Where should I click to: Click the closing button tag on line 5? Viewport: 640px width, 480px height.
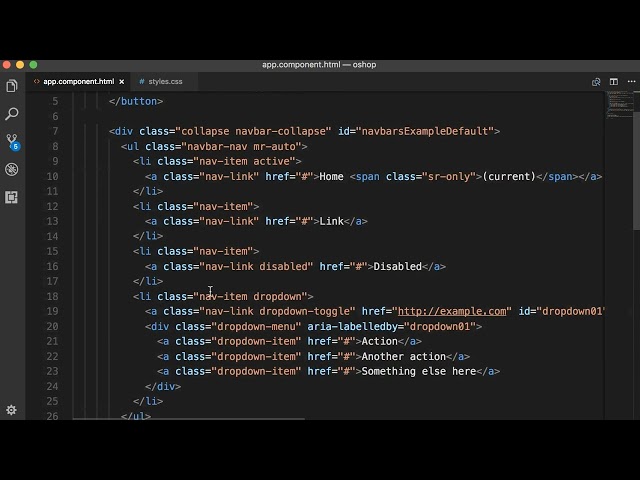(x=136, y=101)
